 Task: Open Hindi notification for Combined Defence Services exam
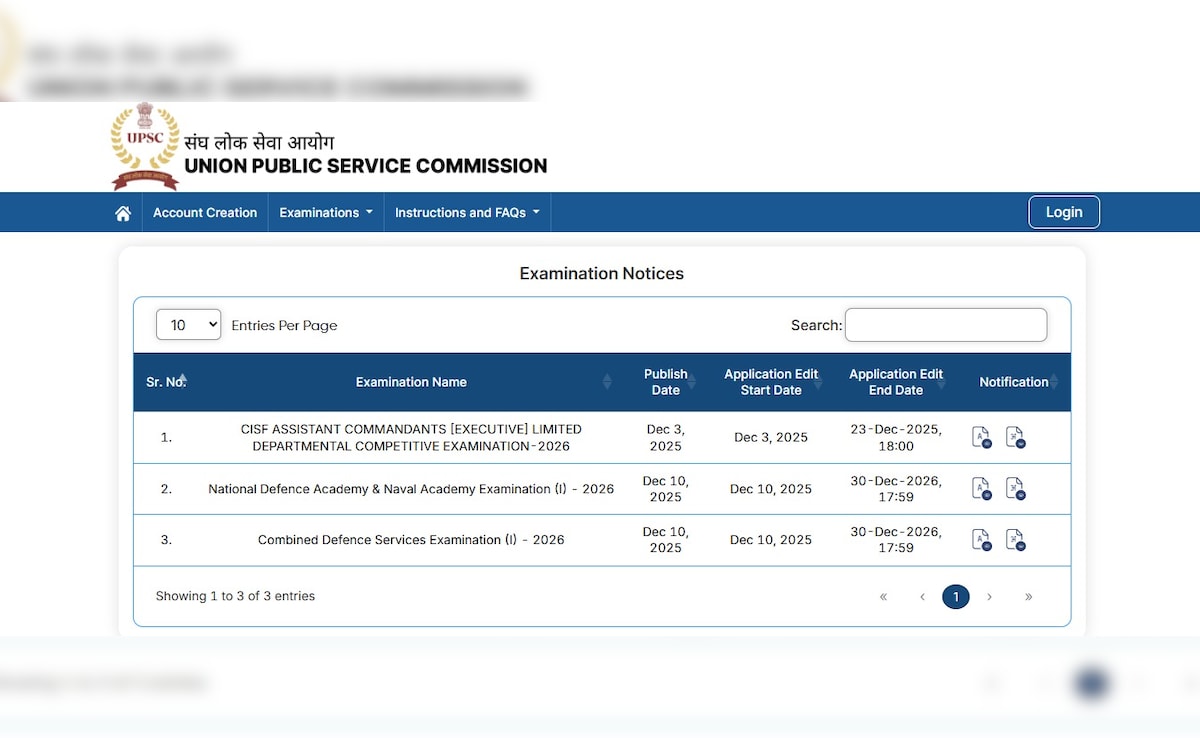(1015, 539)
